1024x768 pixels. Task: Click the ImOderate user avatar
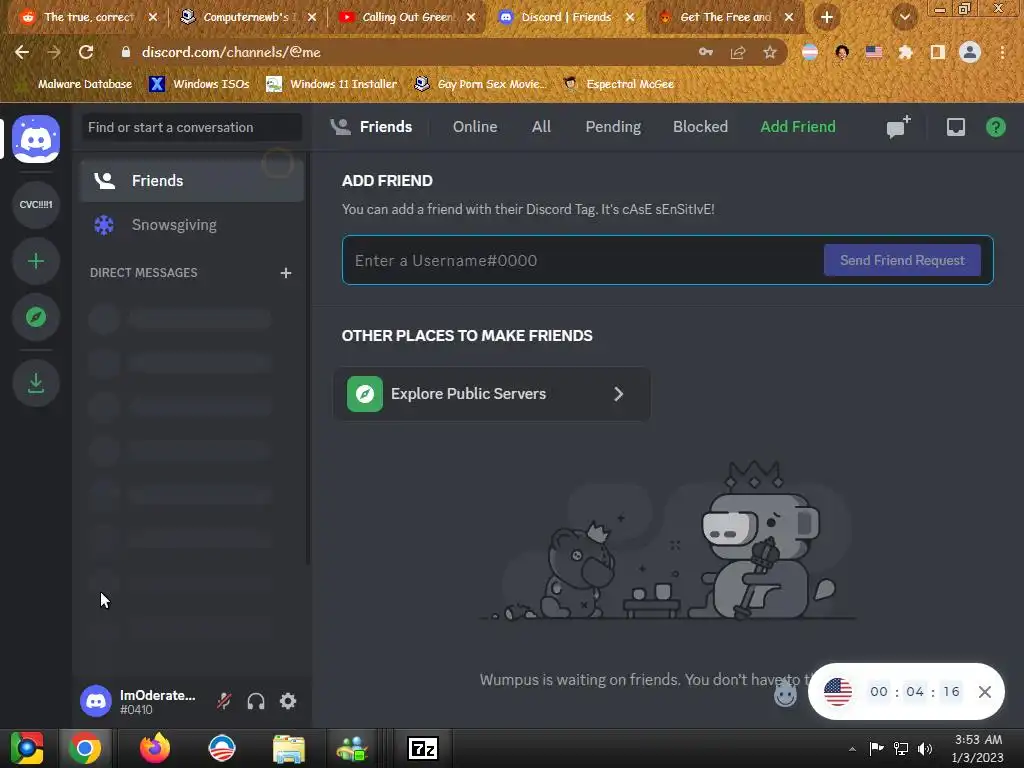coord(96,701)
